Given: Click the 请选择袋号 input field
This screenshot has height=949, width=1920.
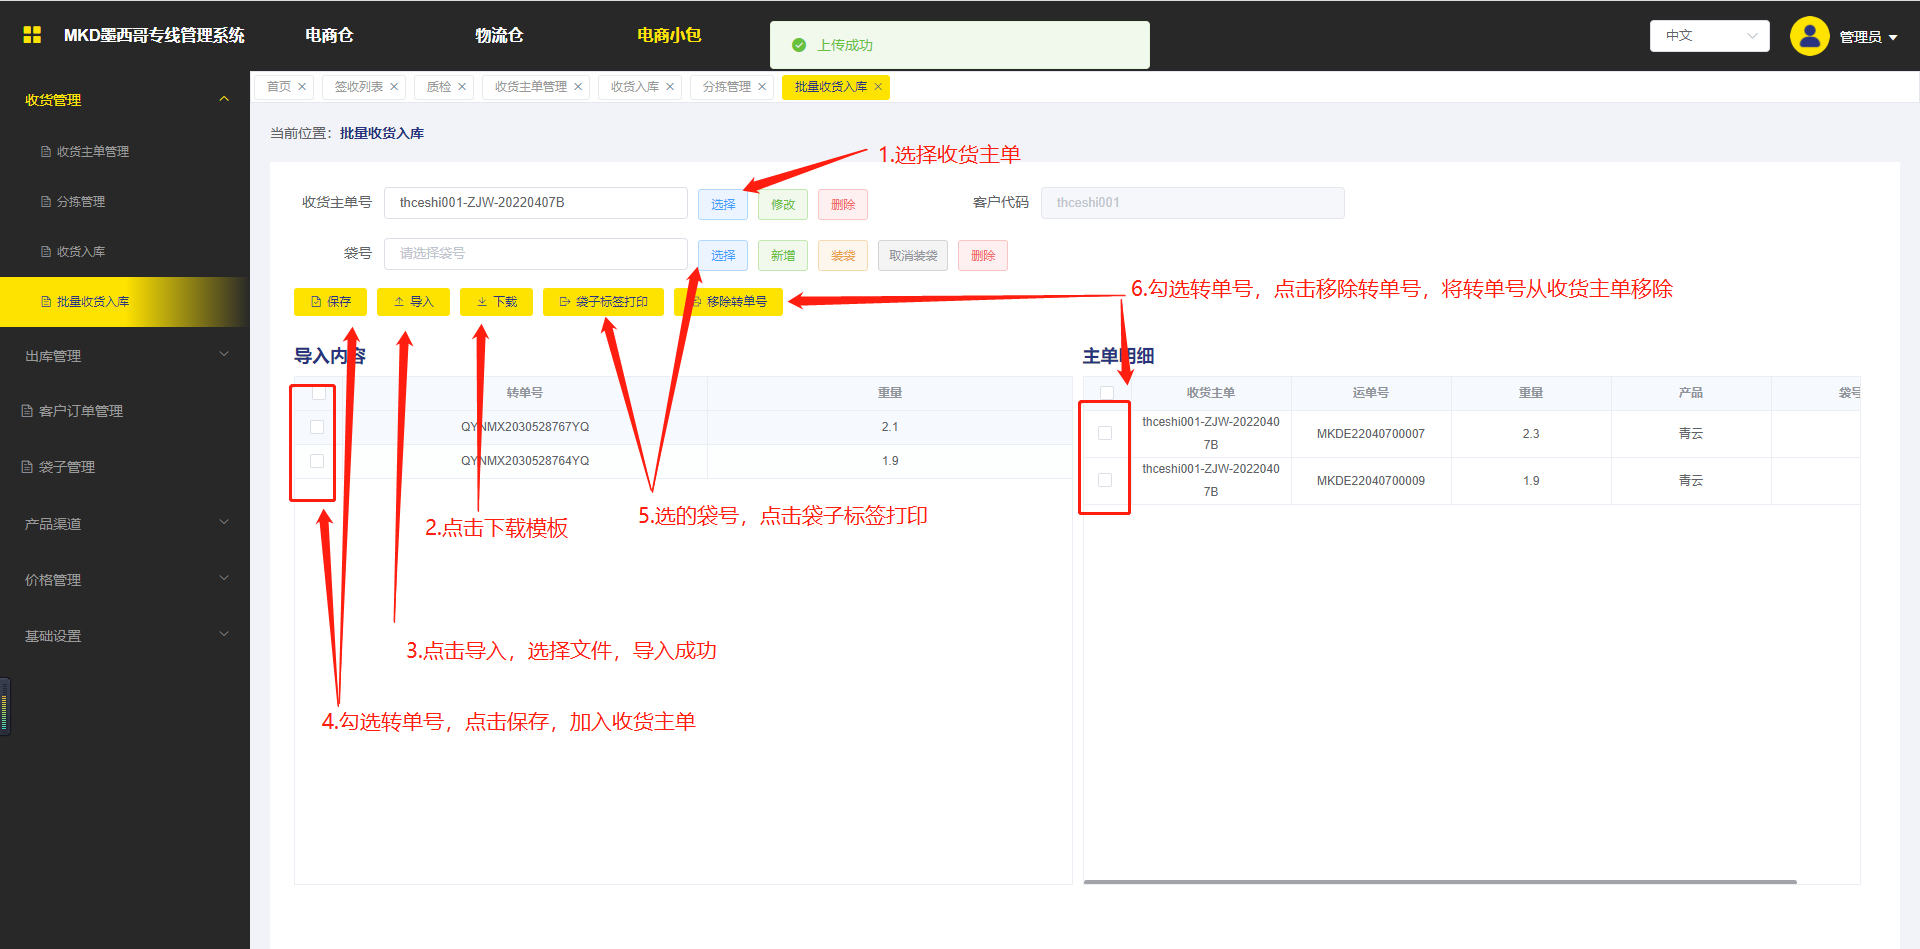Looking at the screenshot, I should [535, 254].
